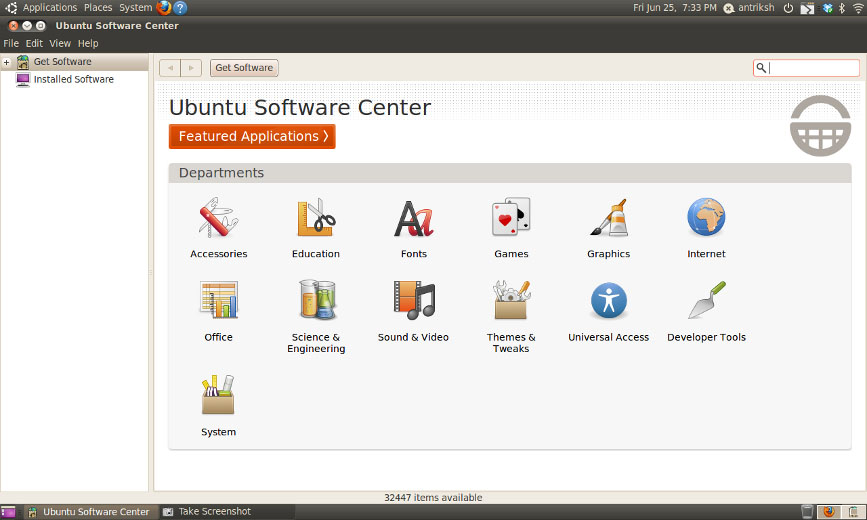Click the "32447 items available" status text
This screenshot has width=867, height=520.
tap(433, 497)
